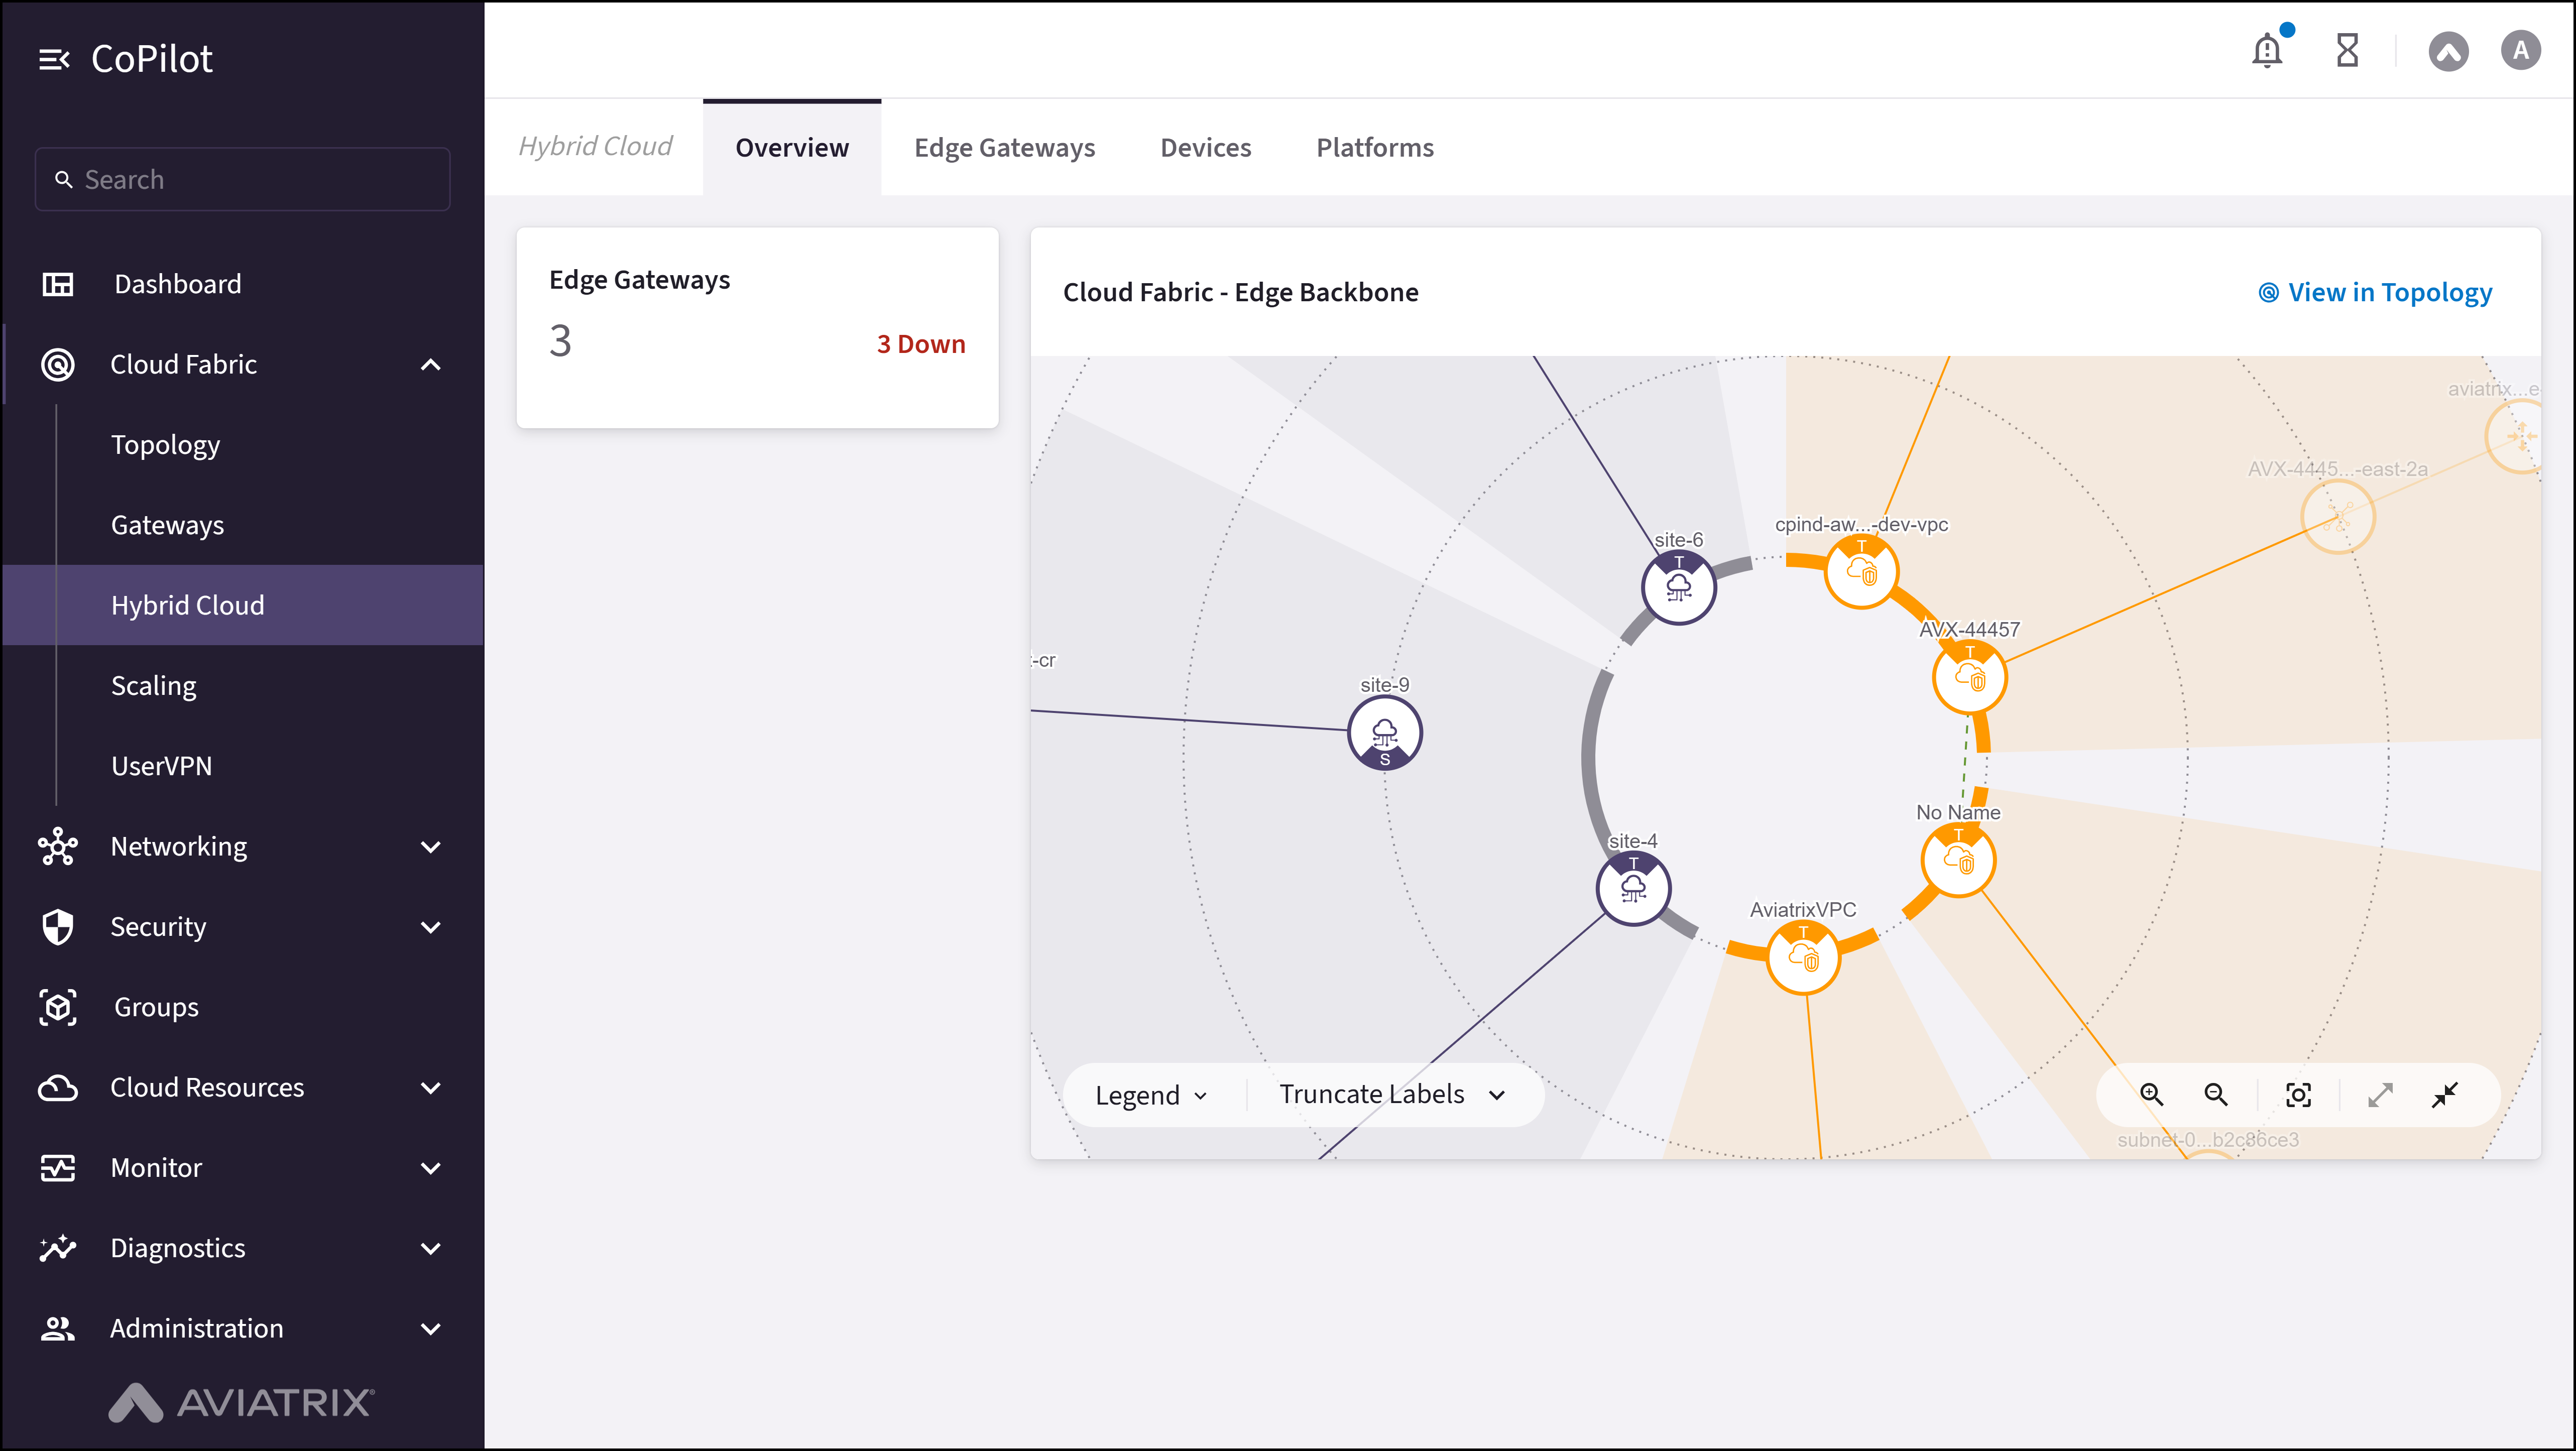Open the user avatar menu
The image size is (2576, 1451).
(2521, 50)
